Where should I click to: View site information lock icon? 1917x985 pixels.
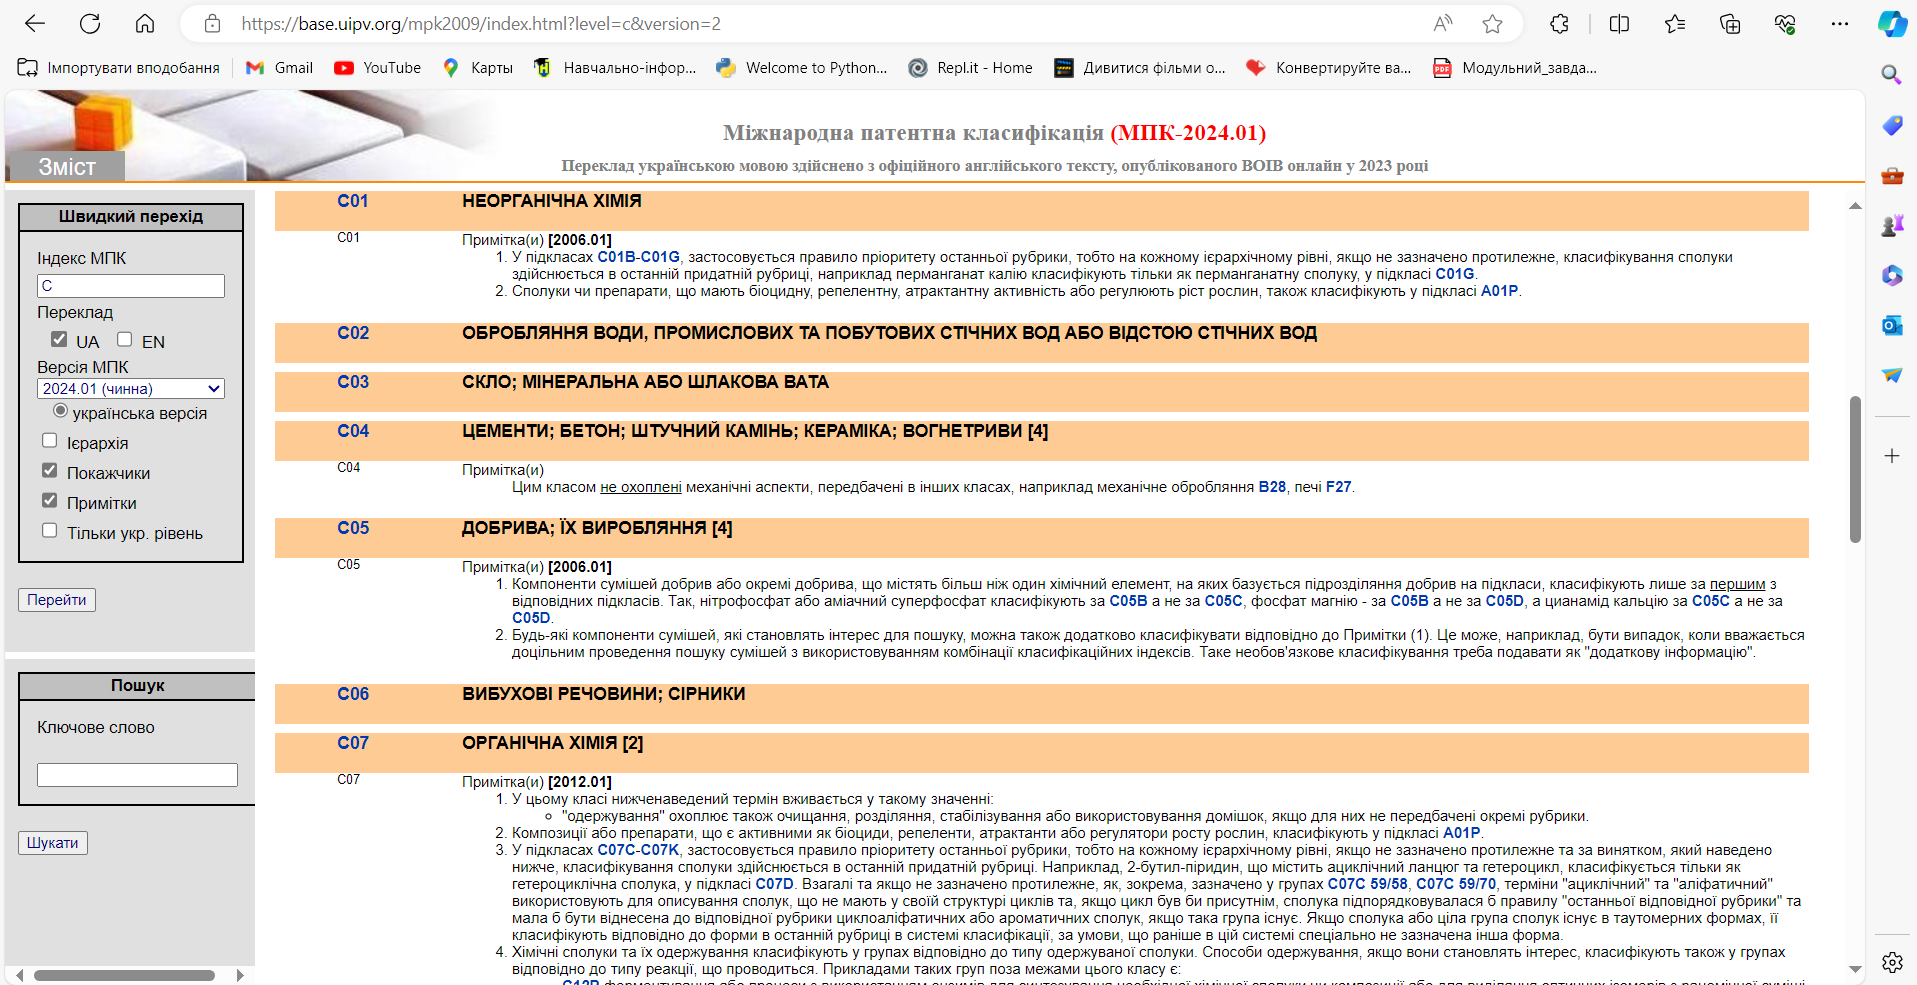pyautogui.click(x=212, y=24)
